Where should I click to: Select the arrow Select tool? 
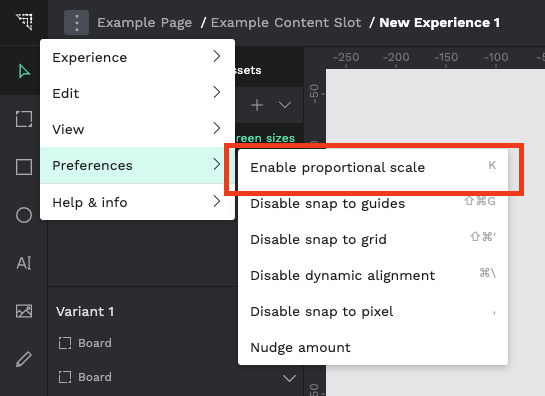pyautogui.click(x=24, y=71)
